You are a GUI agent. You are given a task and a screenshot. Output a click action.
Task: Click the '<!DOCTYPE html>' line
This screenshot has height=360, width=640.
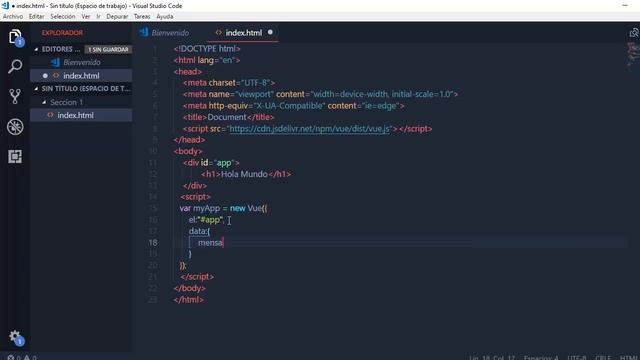[x=207, y=49]
